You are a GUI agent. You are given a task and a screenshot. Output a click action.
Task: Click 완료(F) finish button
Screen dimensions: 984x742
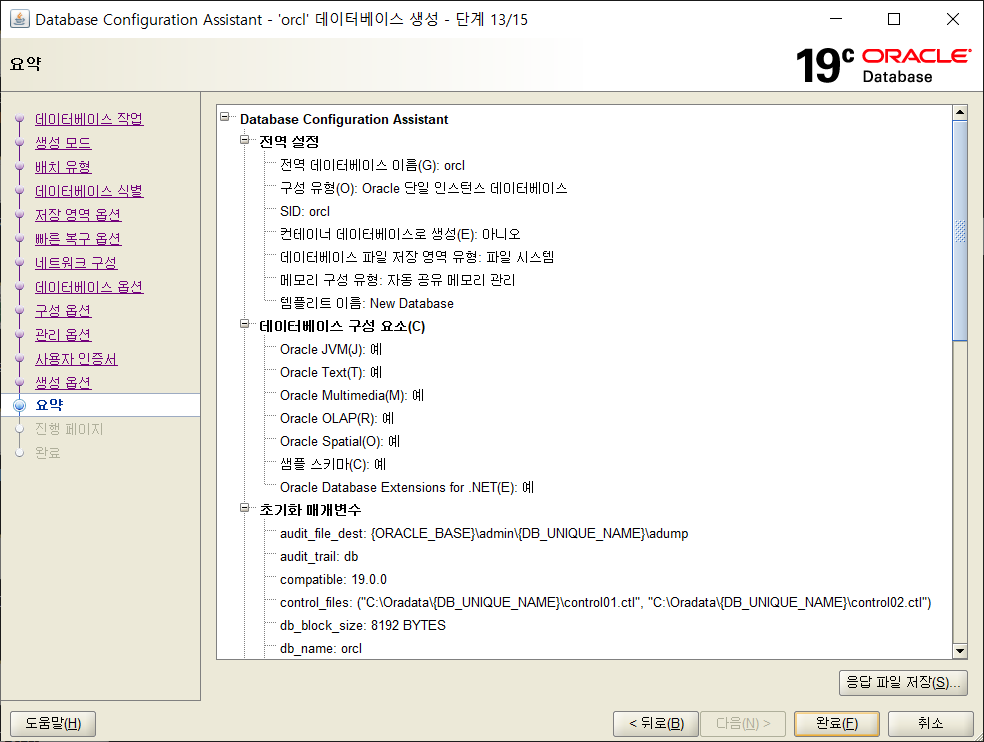click(x=837, y=724)
